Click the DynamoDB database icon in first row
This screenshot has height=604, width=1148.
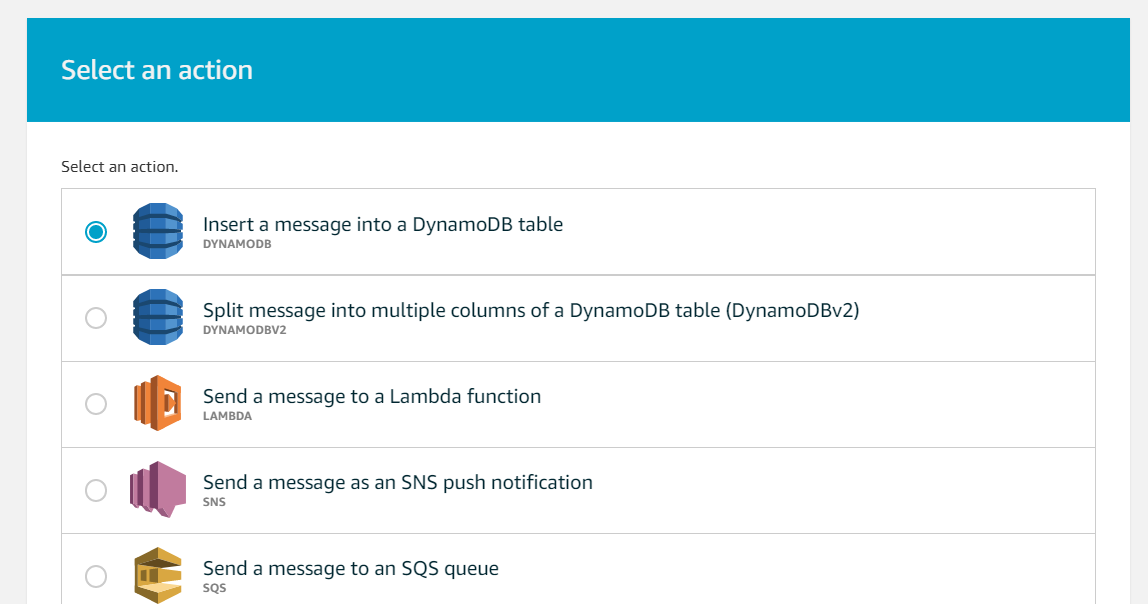coord(158,231)
